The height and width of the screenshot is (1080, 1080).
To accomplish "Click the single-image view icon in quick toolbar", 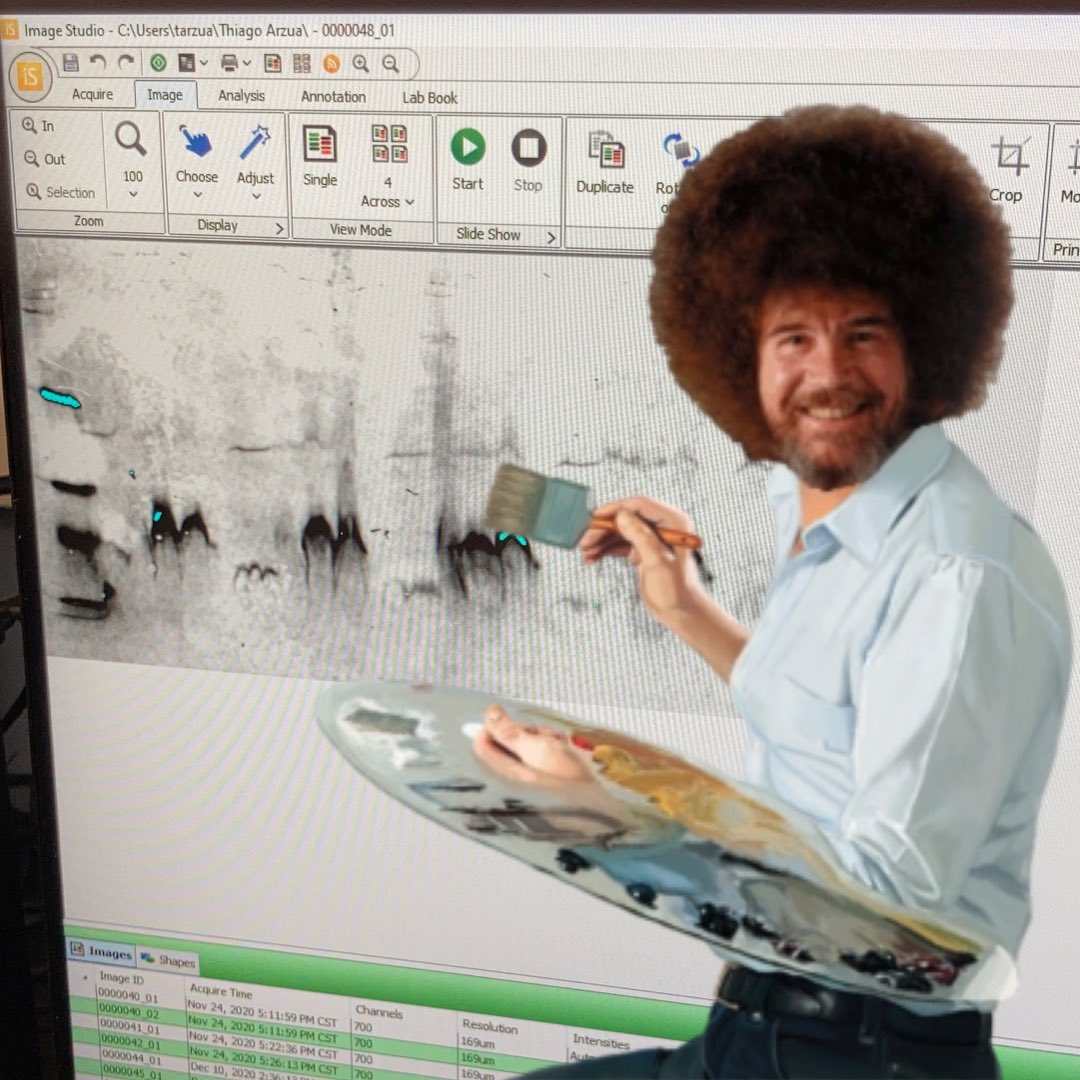I will (273, 63).
